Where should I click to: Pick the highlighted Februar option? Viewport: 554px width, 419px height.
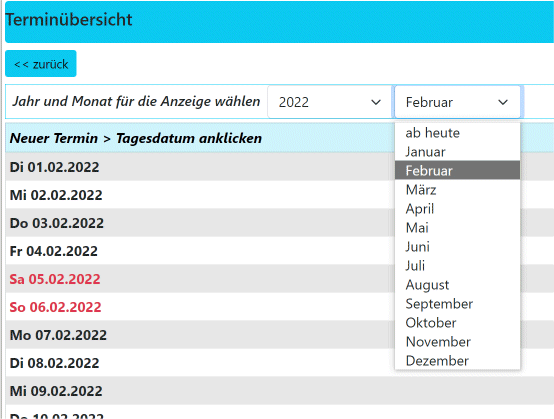[x=458, y=171]
